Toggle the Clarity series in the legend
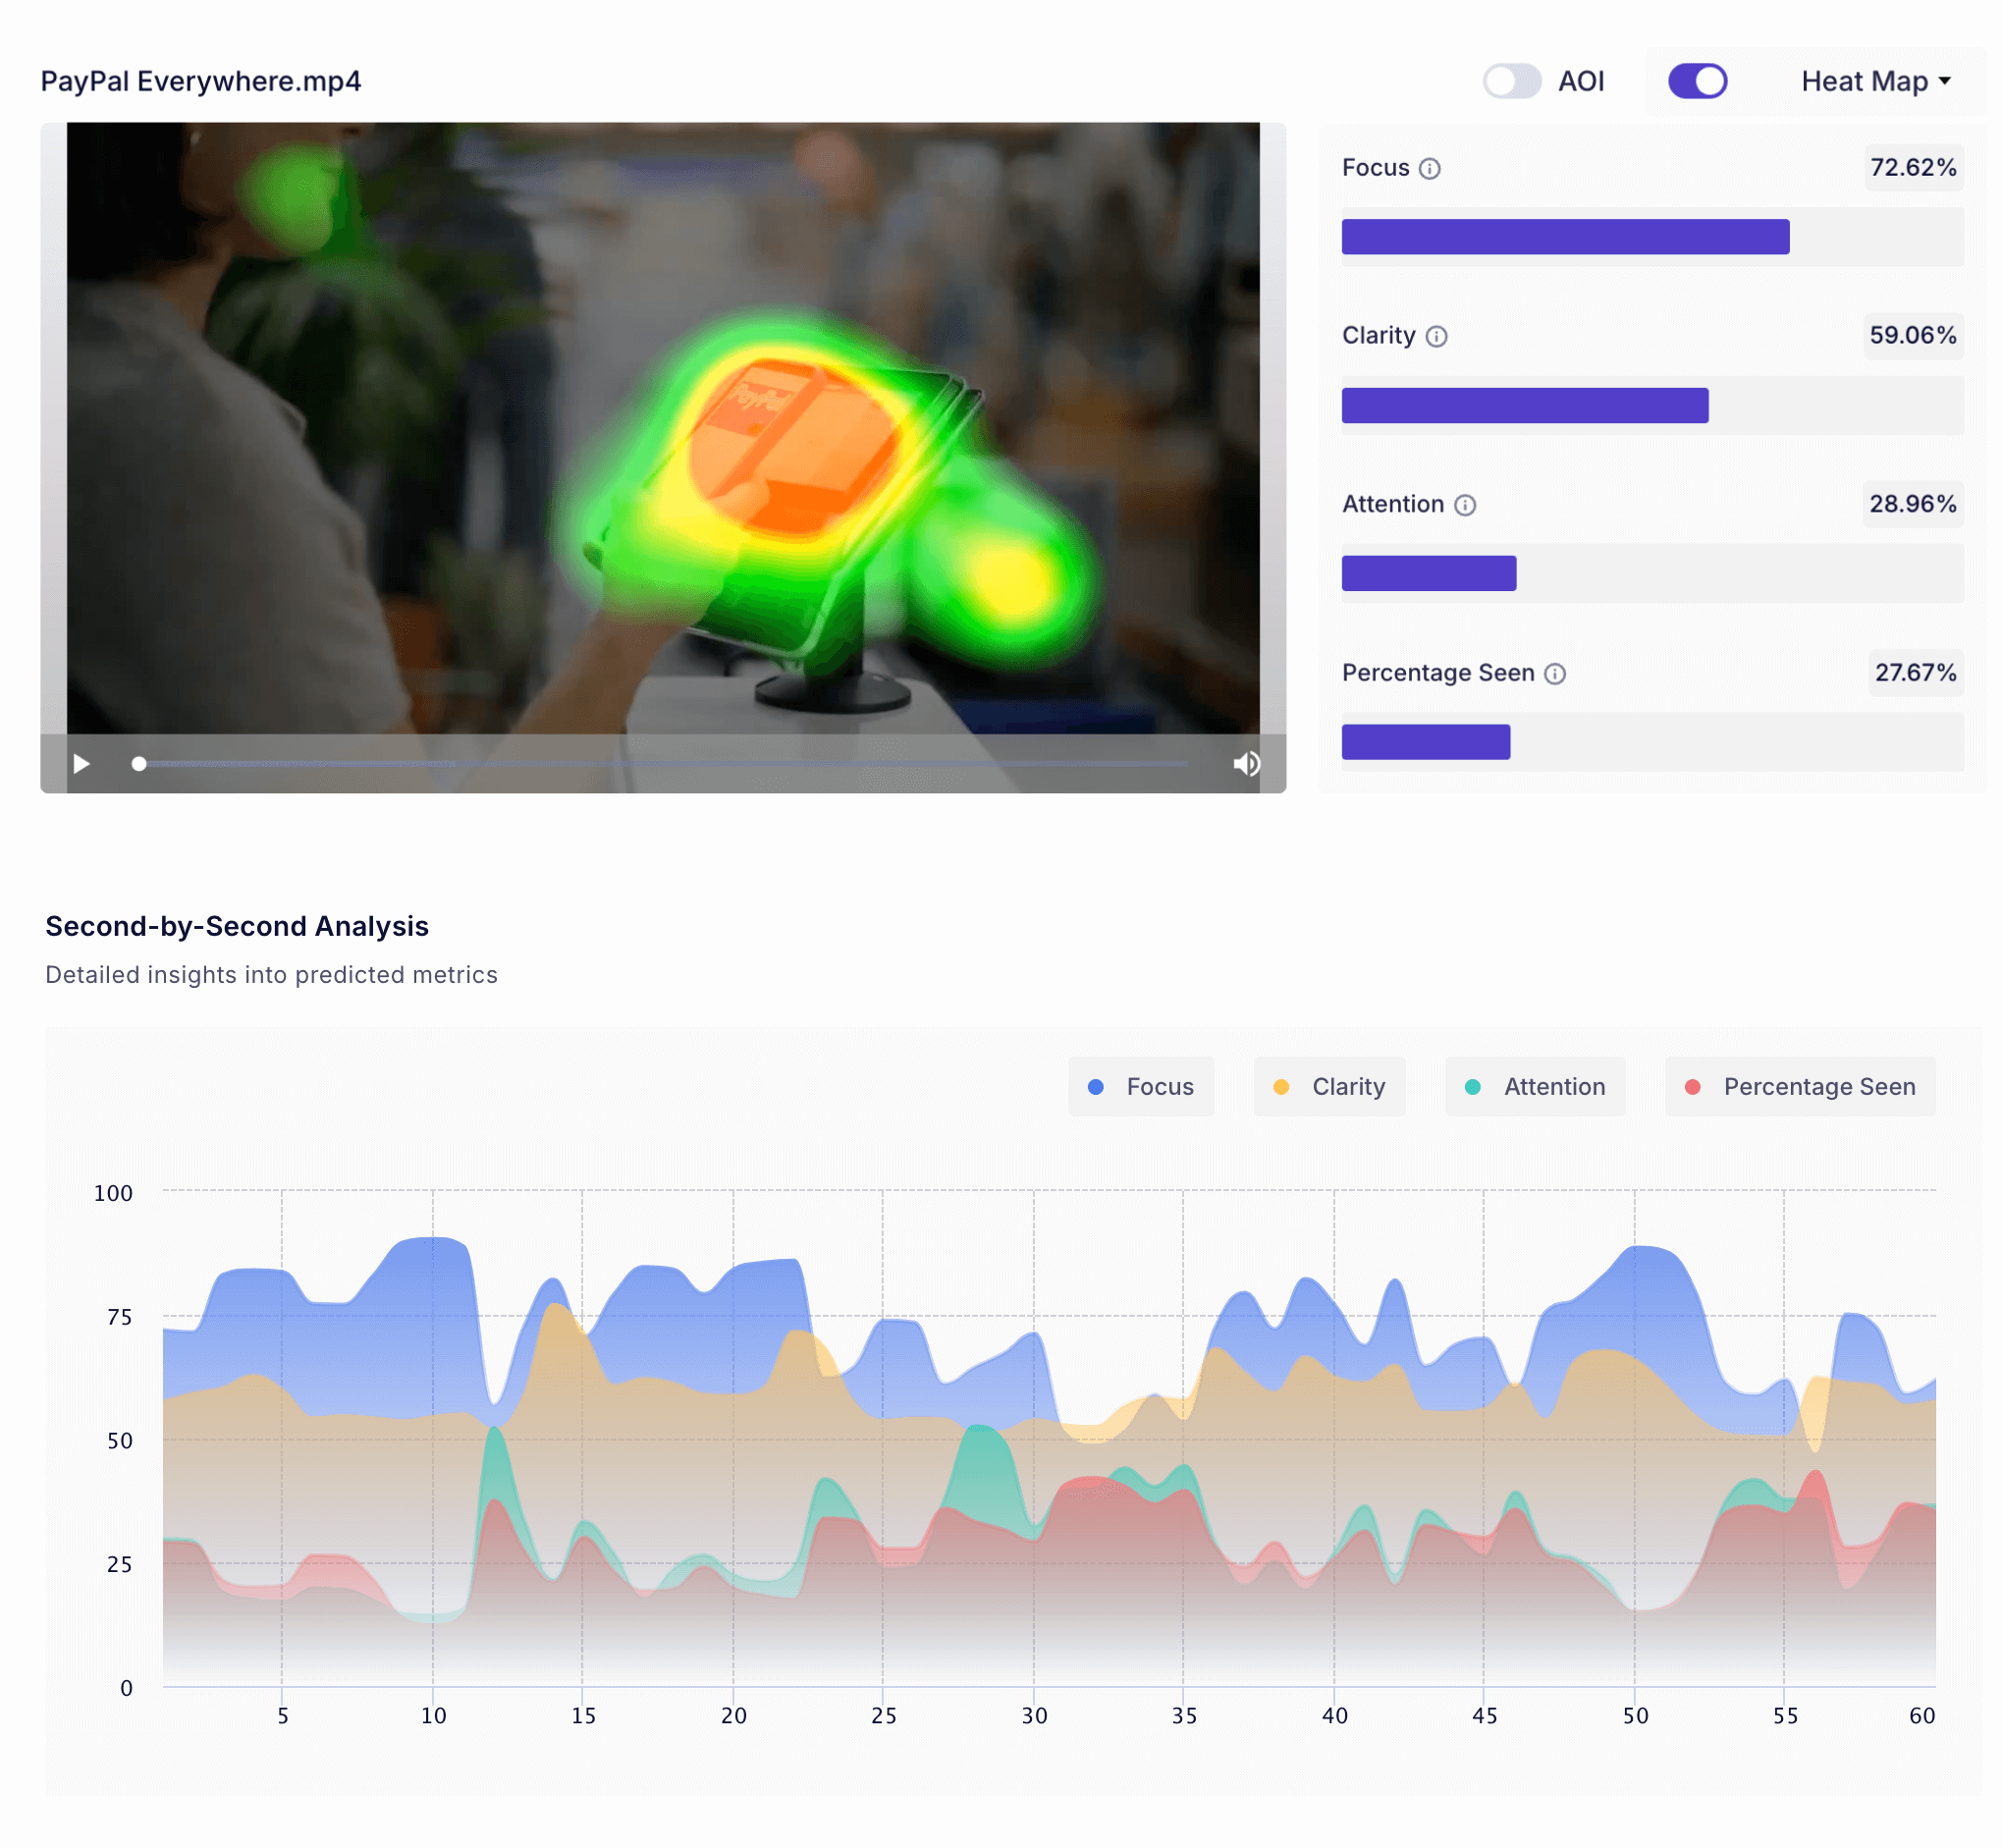 point(1329,1087)
